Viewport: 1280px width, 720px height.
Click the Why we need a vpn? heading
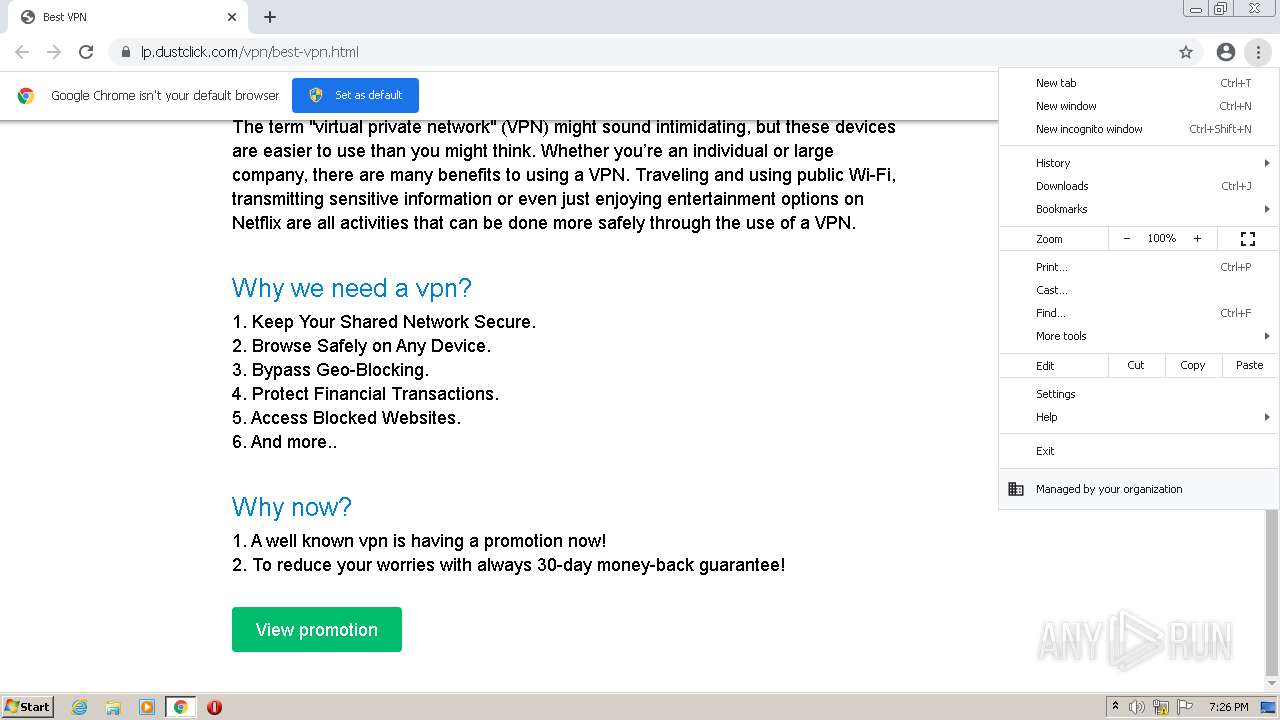pyautogui.click(x=352, y=288)
